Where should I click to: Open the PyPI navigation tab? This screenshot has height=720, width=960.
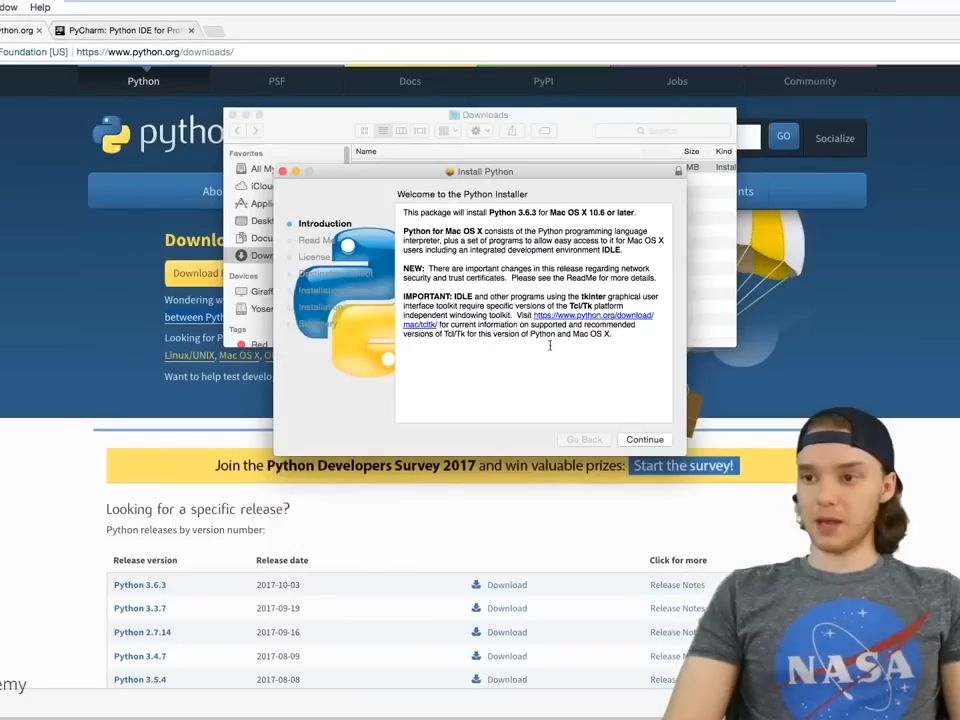(543, 81)
